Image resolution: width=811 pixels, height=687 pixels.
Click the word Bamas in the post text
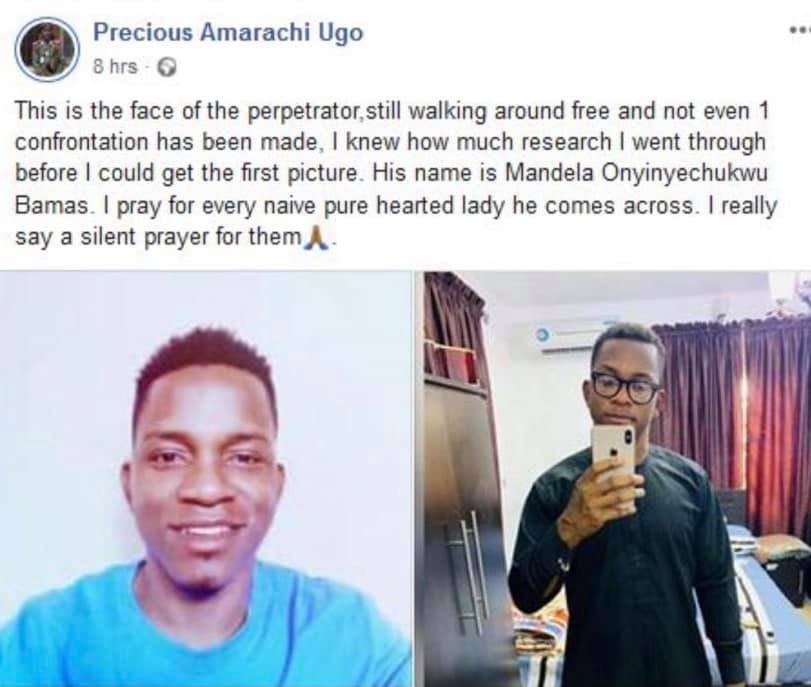click(52, 206)
